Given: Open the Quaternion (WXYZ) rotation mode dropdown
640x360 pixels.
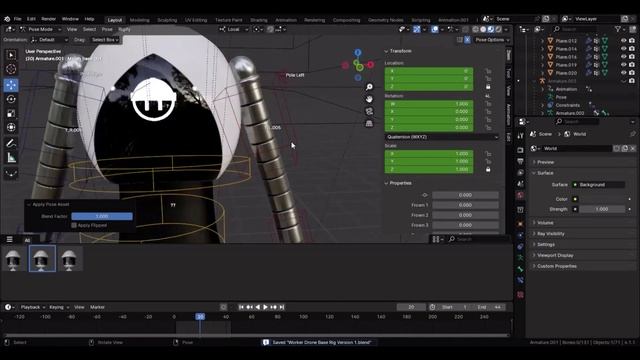Looking at the screenshot, I should [x=442, y=137].
